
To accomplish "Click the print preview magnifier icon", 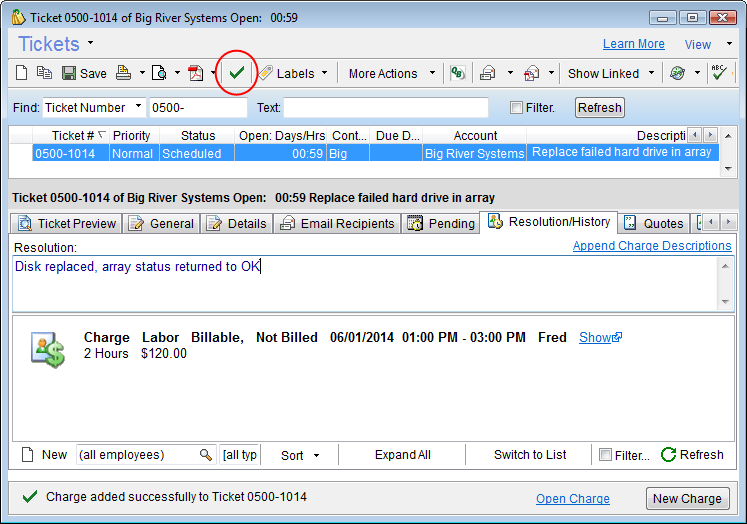I will pyautogui.click(x=160, y=73).
